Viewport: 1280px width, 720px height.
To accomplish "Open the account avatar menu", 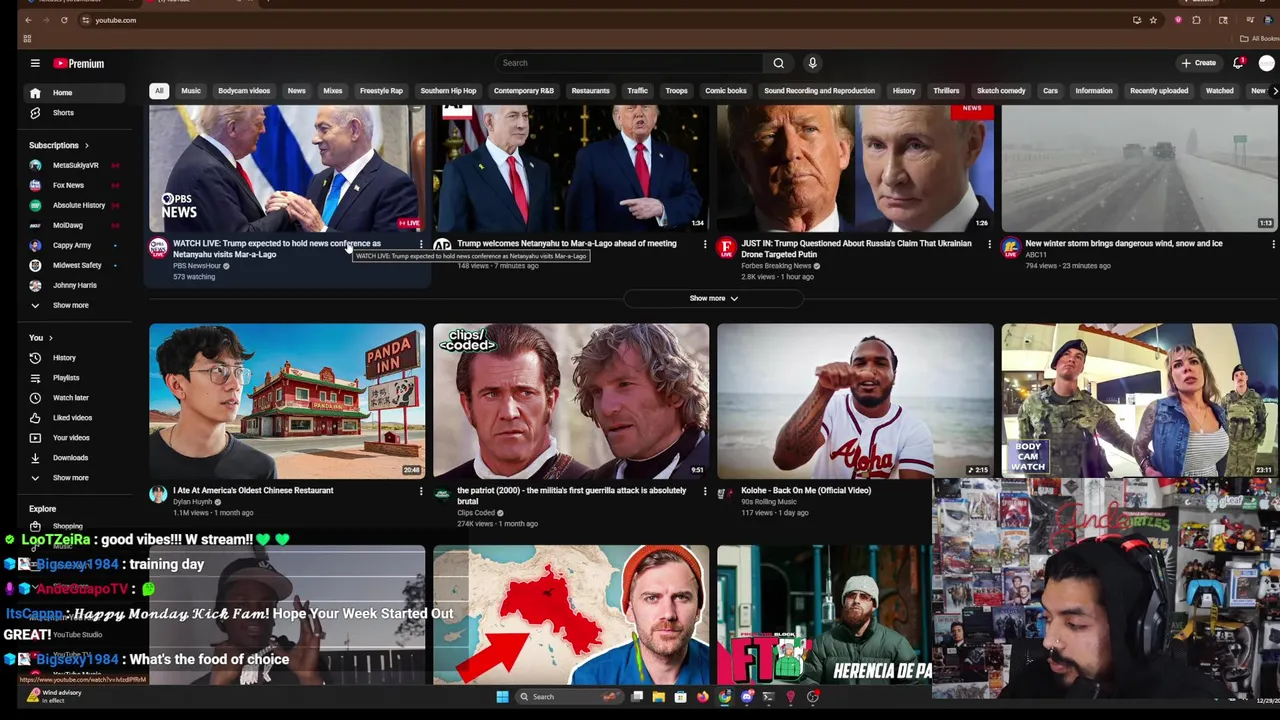I will pyautogui.click(x=1267, y=63).
